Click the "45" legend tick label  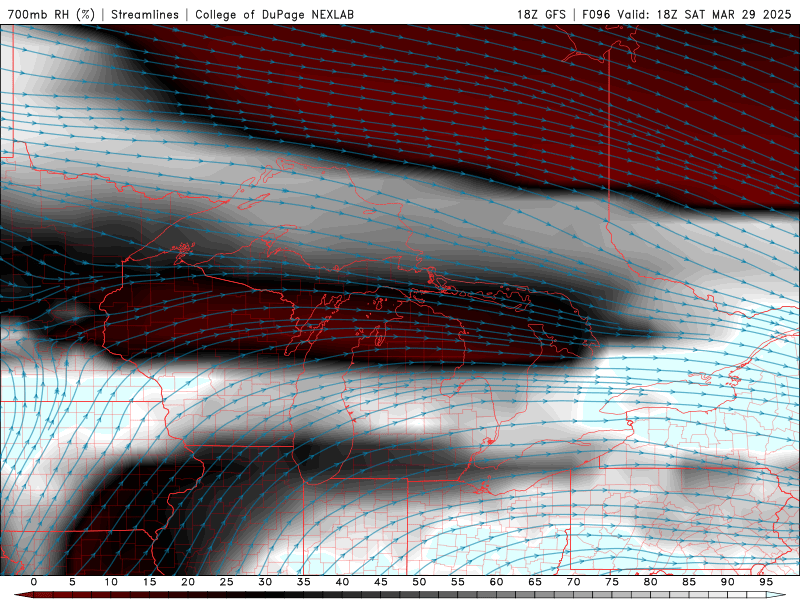point(381,582)
